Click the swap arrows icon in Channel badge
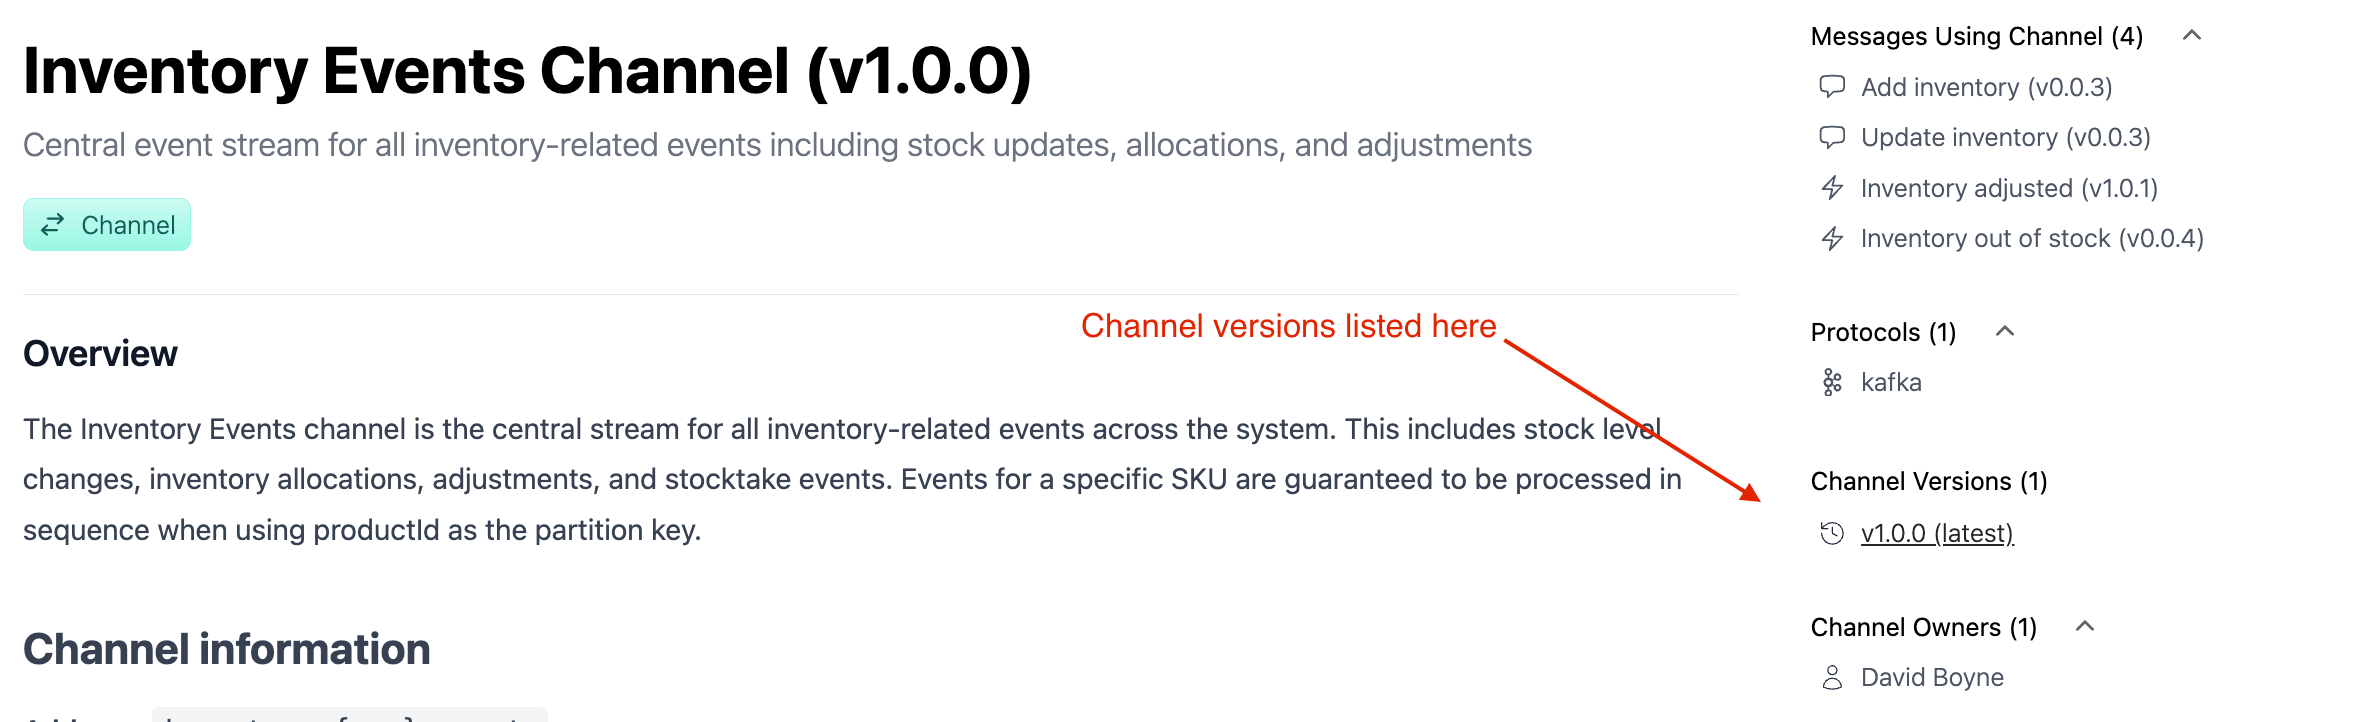Image resolution: width=2362 pixels, height=722 pixels. (x=52, y=225)
